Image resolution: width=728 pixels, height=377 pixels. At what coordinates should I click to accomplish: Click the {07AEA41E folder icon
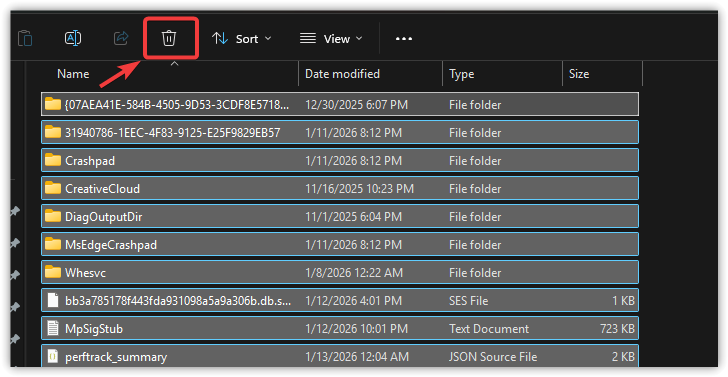pyautogui.click(x=53, y=104)
